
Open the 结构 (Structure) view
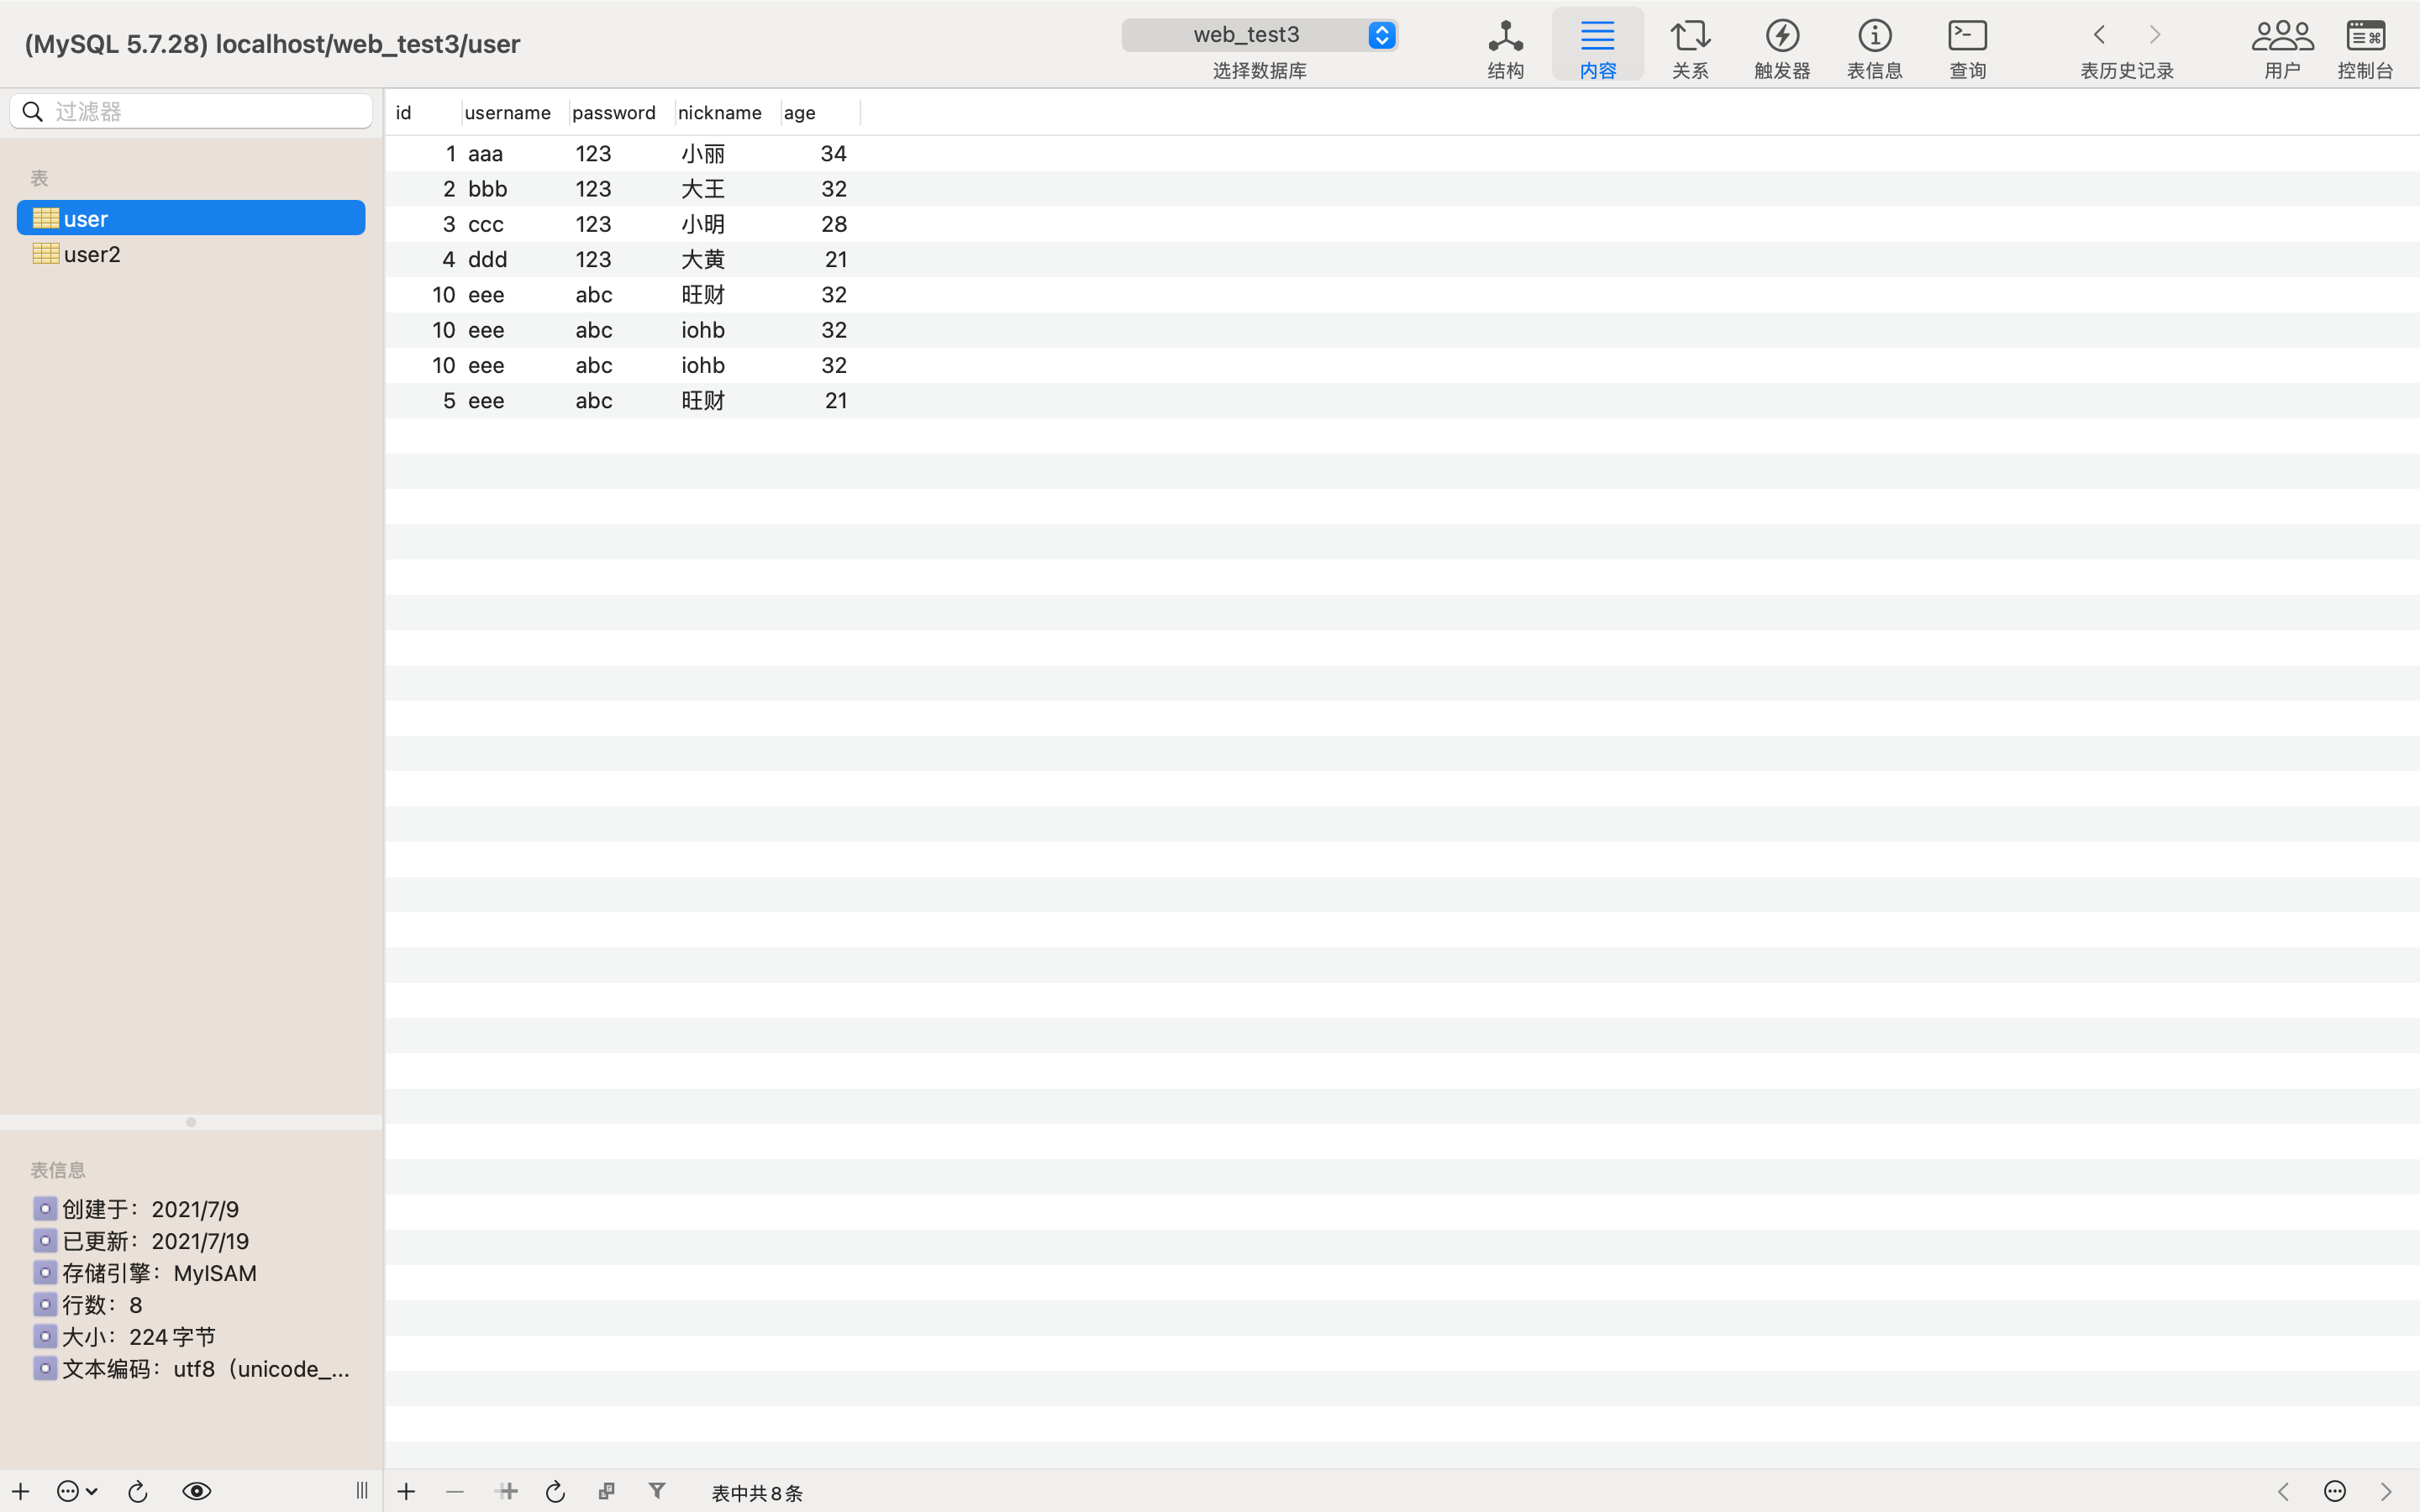[1505, 46]
